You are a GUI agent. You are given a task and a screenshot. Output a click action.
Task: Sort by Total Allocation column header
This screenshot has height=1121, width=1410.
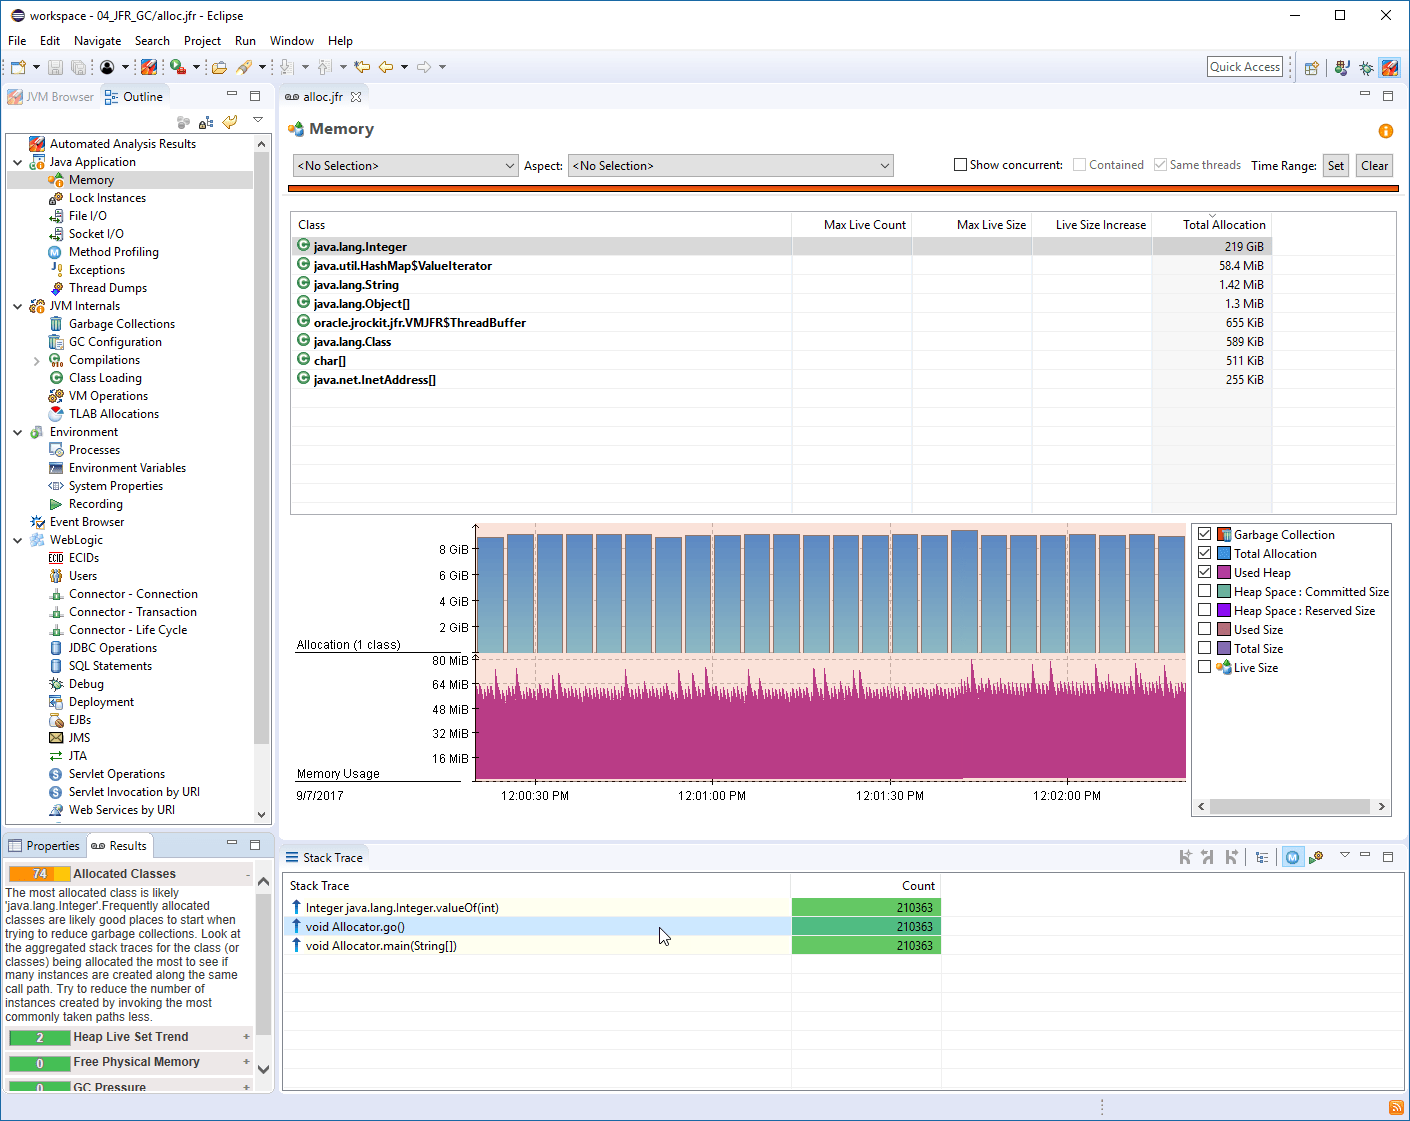1212,225
